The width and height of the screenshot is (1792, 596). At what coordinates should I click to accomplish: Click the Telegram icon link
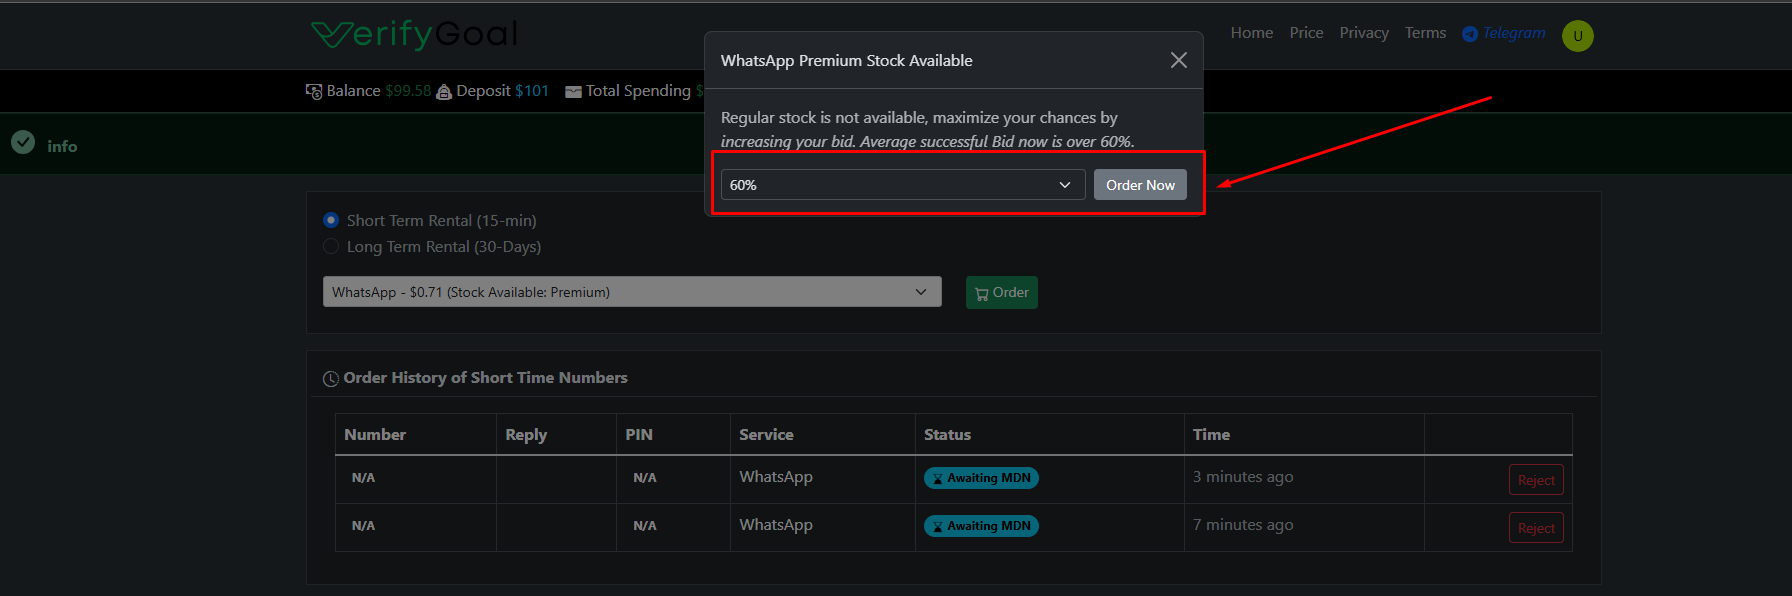point(1470,34)
